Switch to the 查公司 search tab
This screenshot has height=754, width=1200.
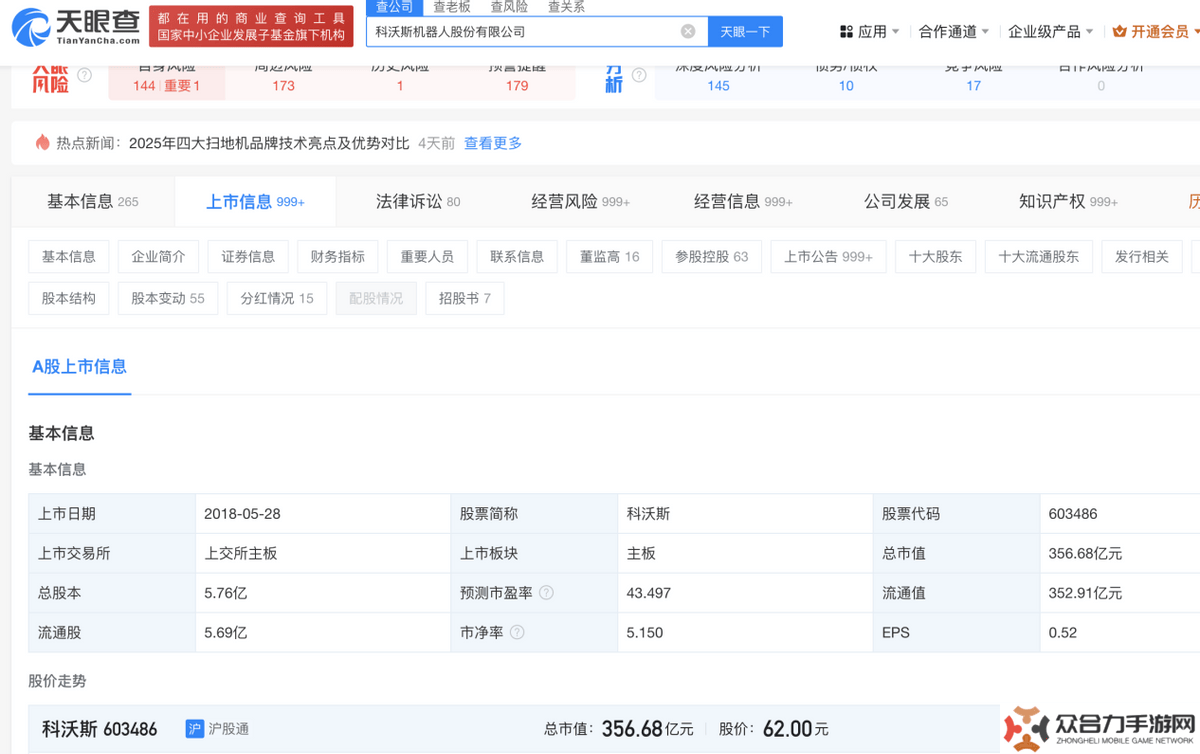(x=394, y=7)
